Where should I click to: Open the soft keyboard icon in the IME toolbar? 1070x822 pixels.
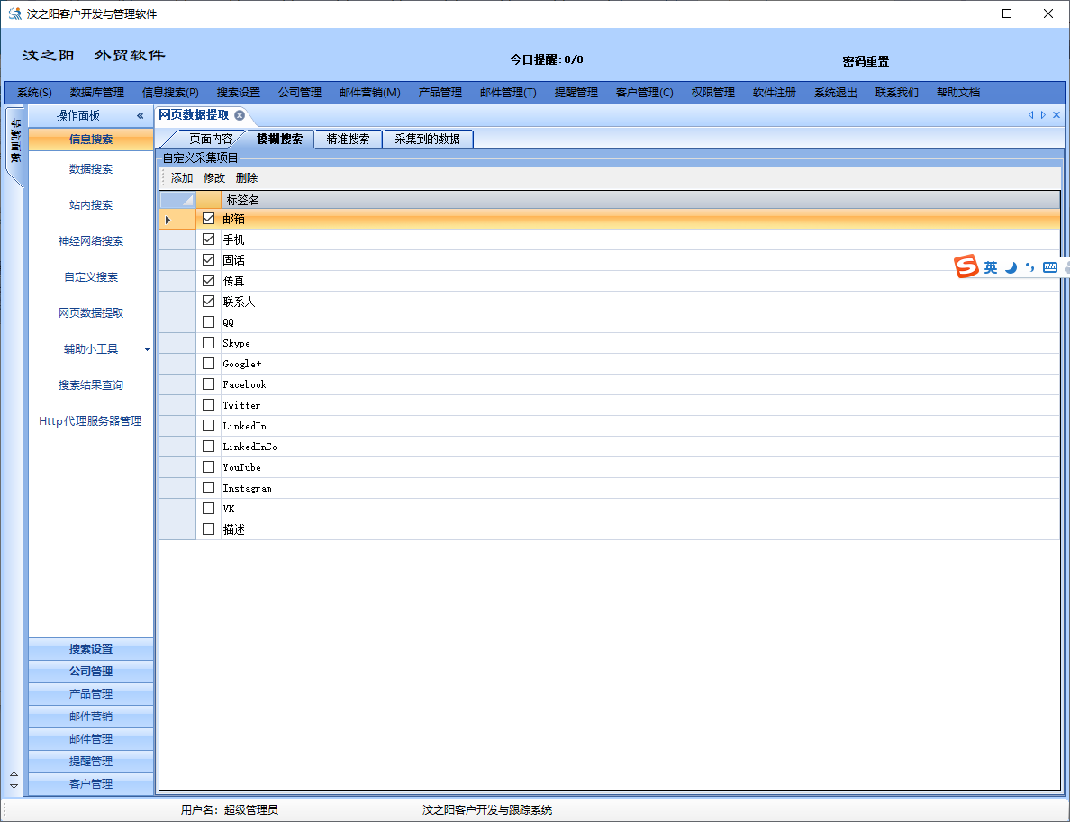[1050, 268]
